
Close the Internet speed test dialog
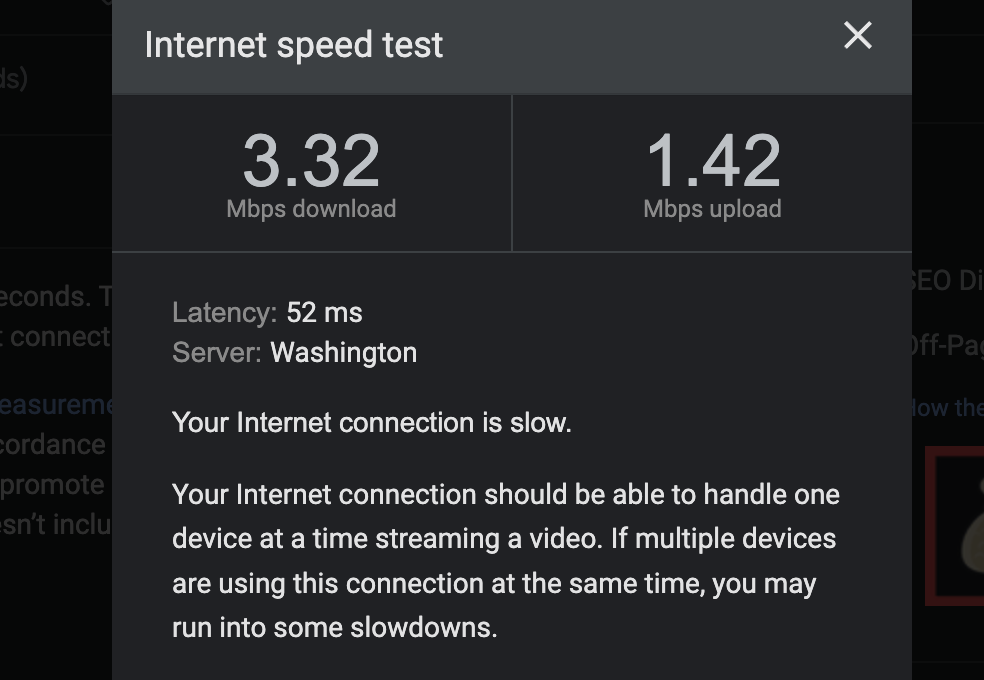857,36
